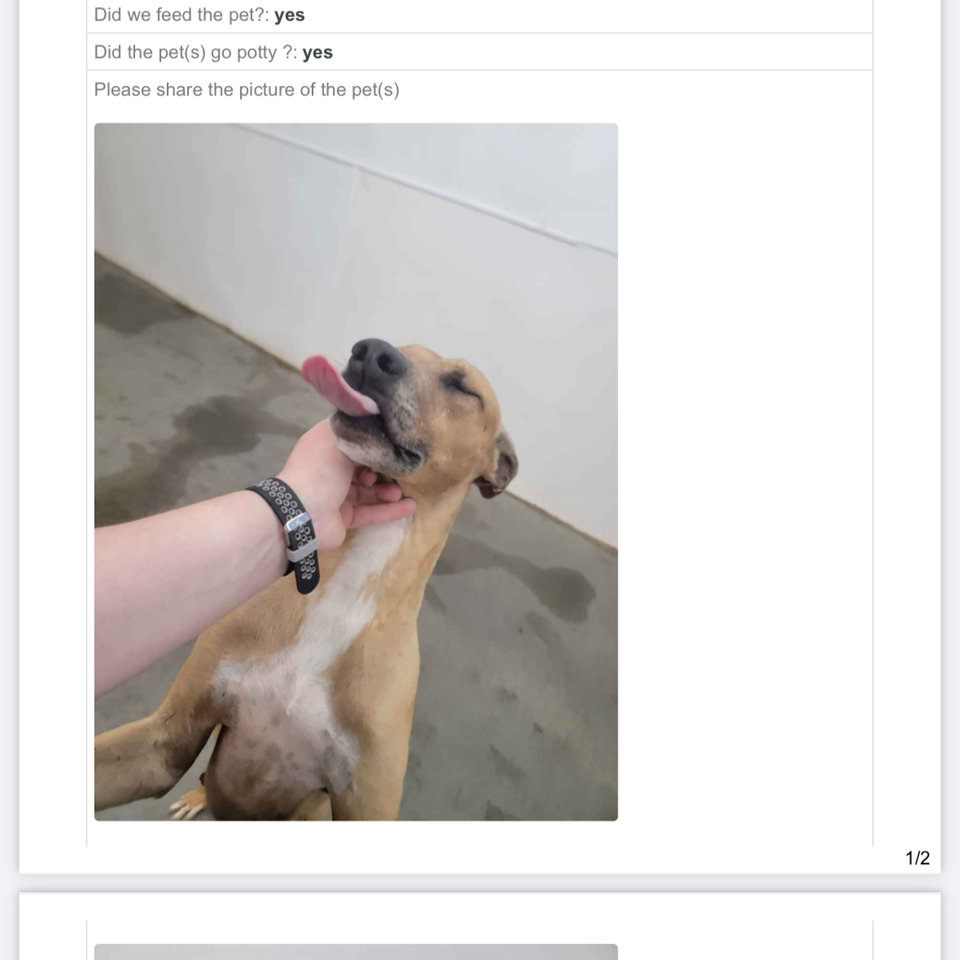Open the partially visible photo on page two
Image resolution: width=960 pixels, height=960 pixels.
pyautogui.click(x=356, y=951)
